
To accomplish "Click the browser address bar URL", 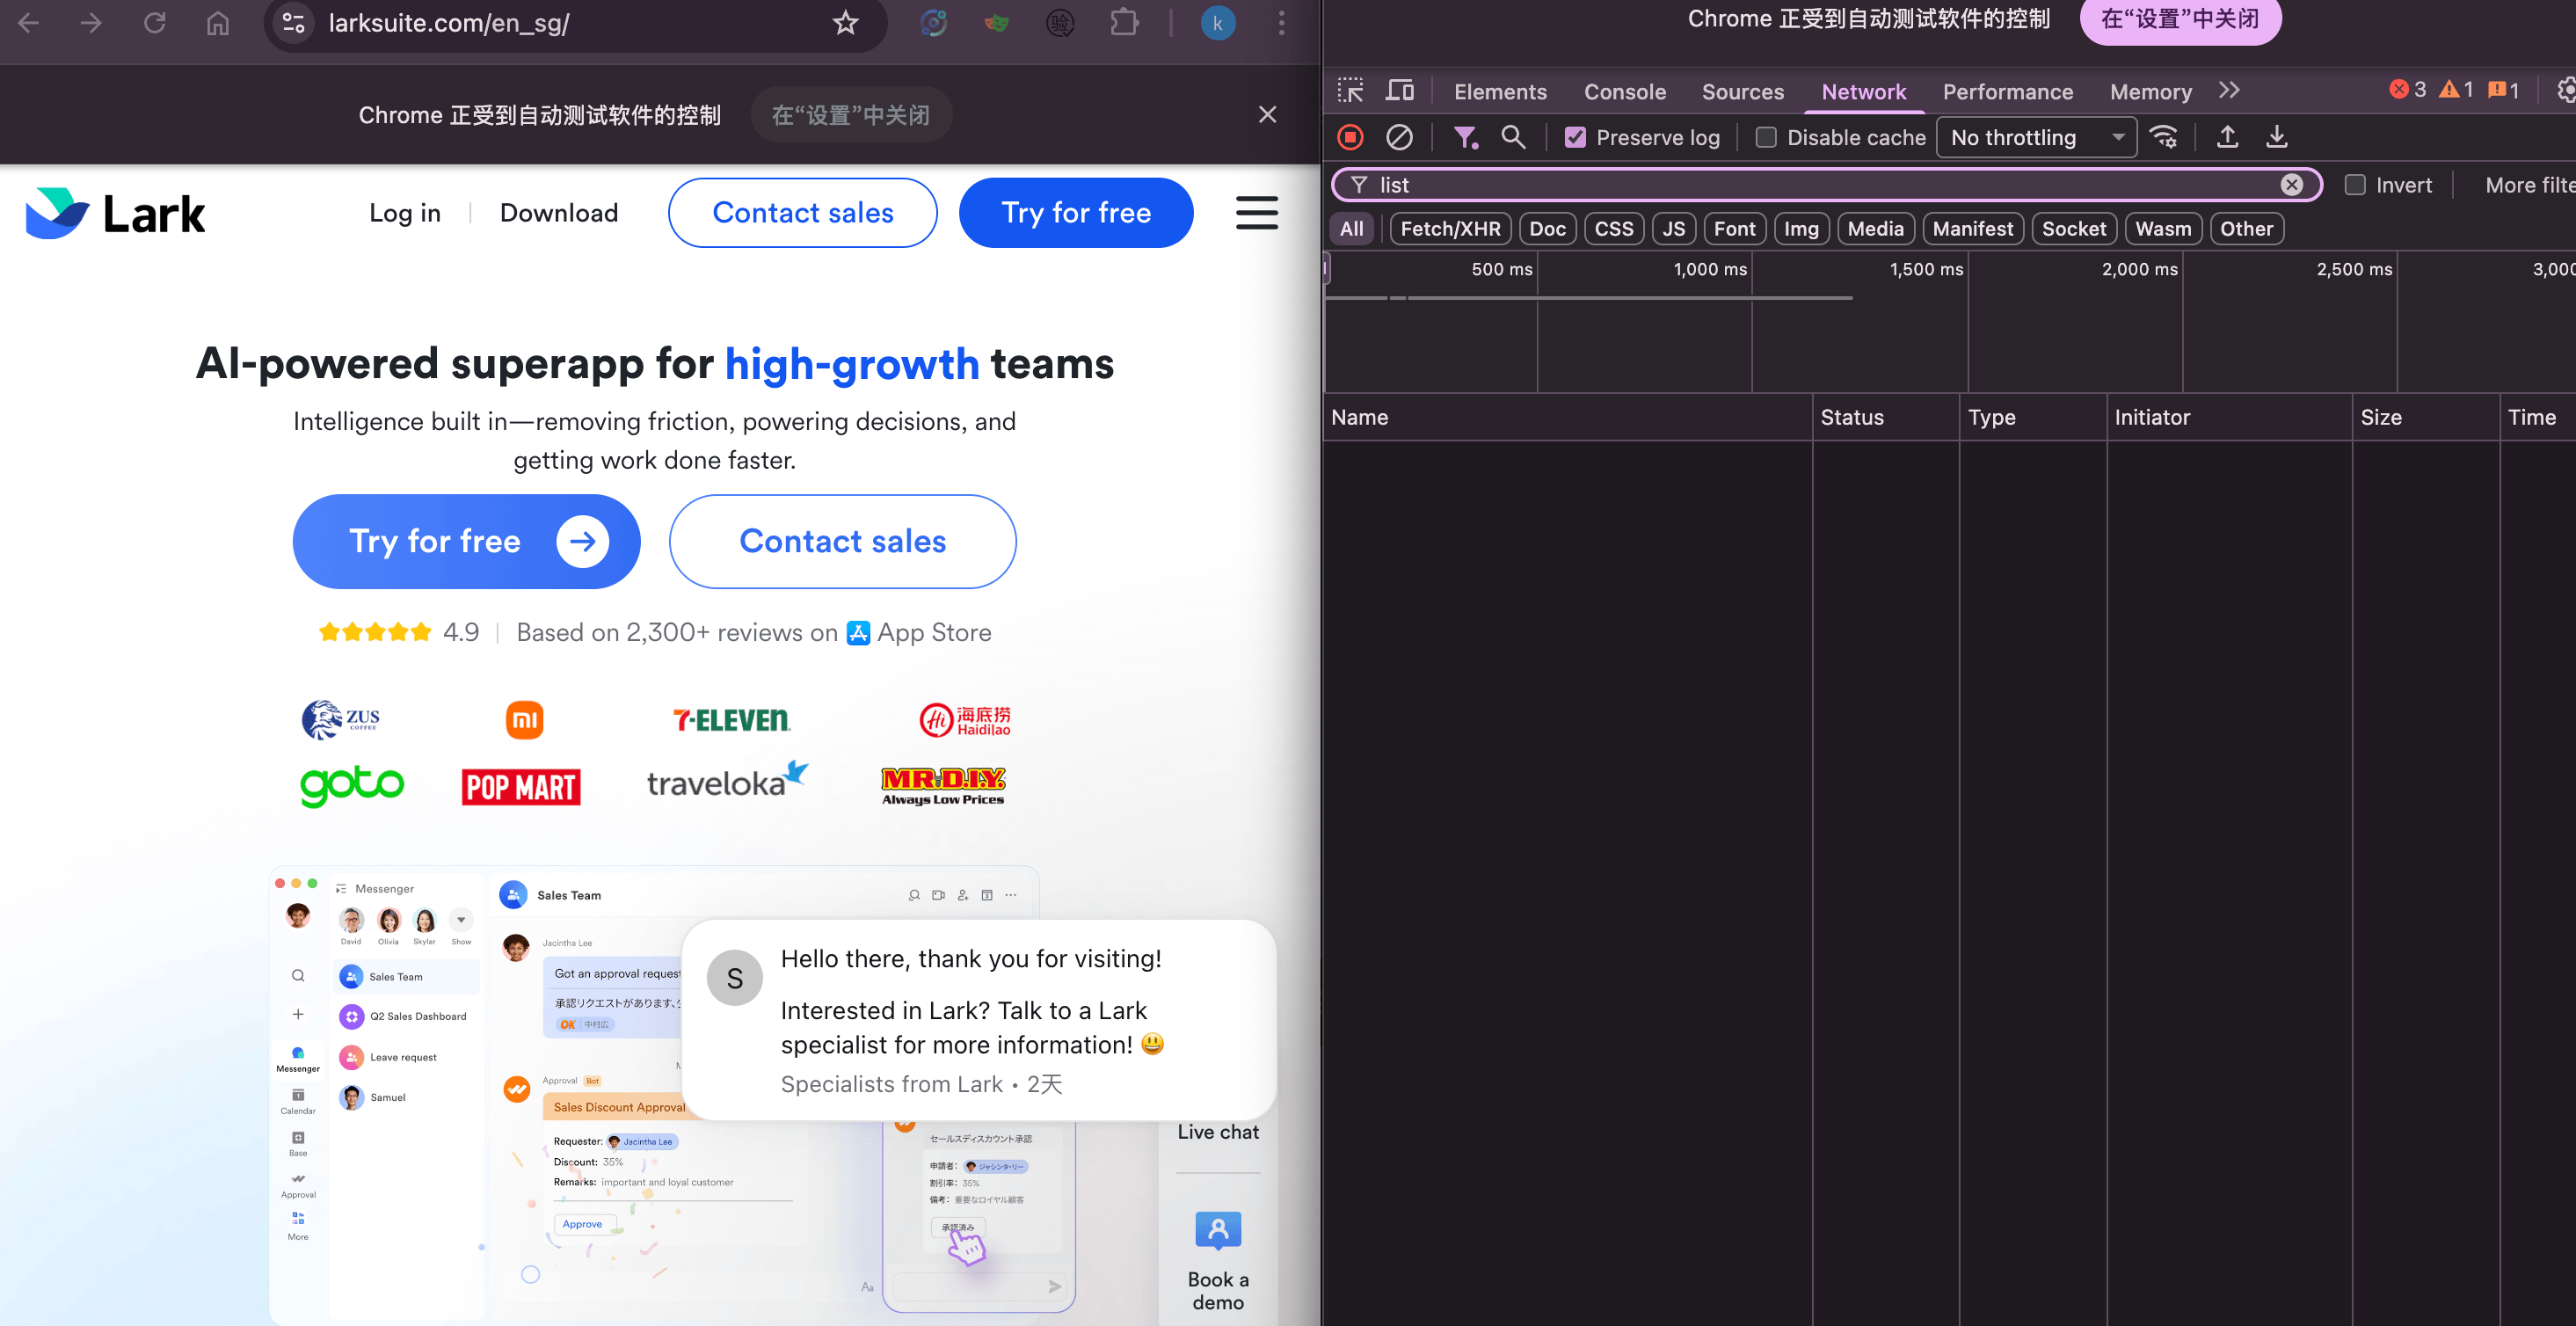I will click(449, 23).
